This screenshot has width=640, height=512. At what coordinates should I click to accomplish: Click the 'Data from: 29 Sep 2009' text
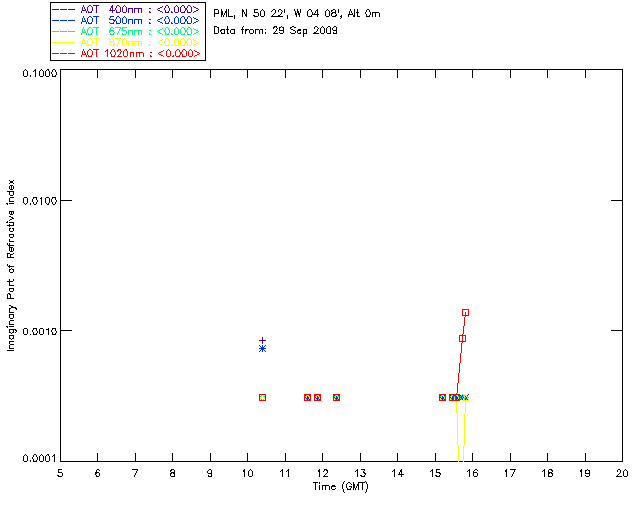click(276, 31)
